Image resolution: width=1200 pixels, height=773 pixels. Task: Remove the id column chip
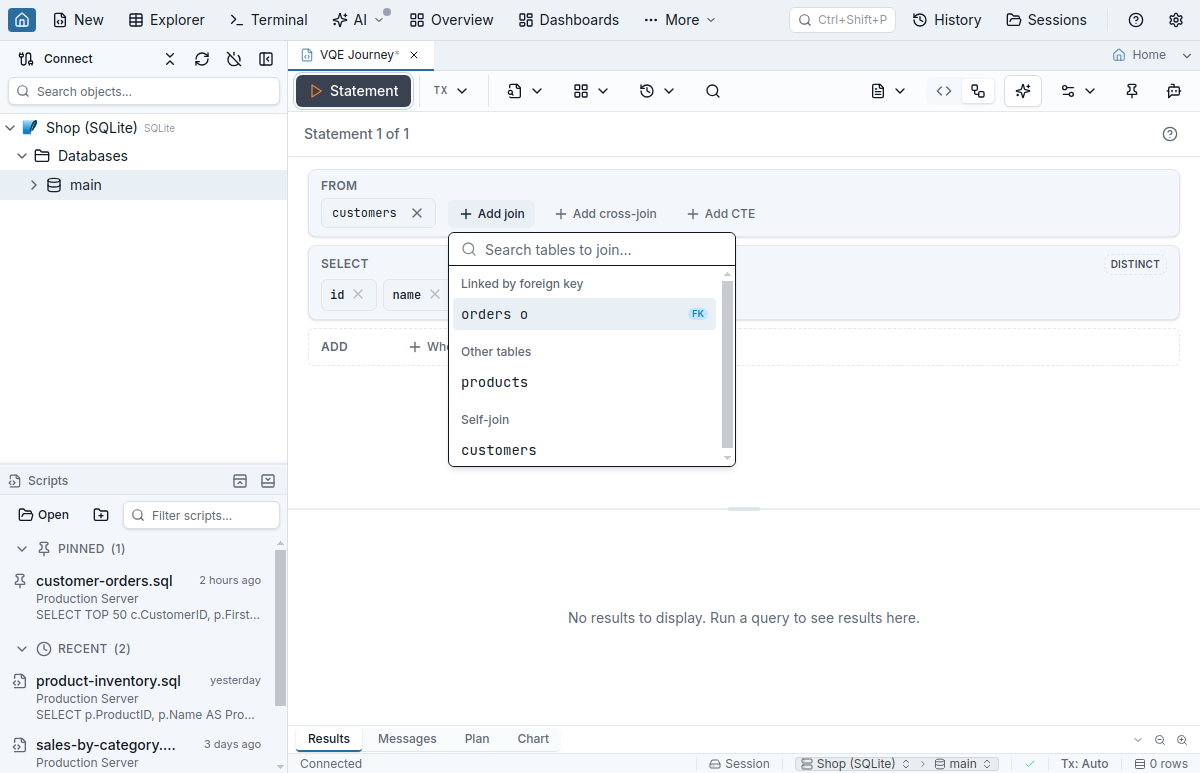tap(358, 295)
